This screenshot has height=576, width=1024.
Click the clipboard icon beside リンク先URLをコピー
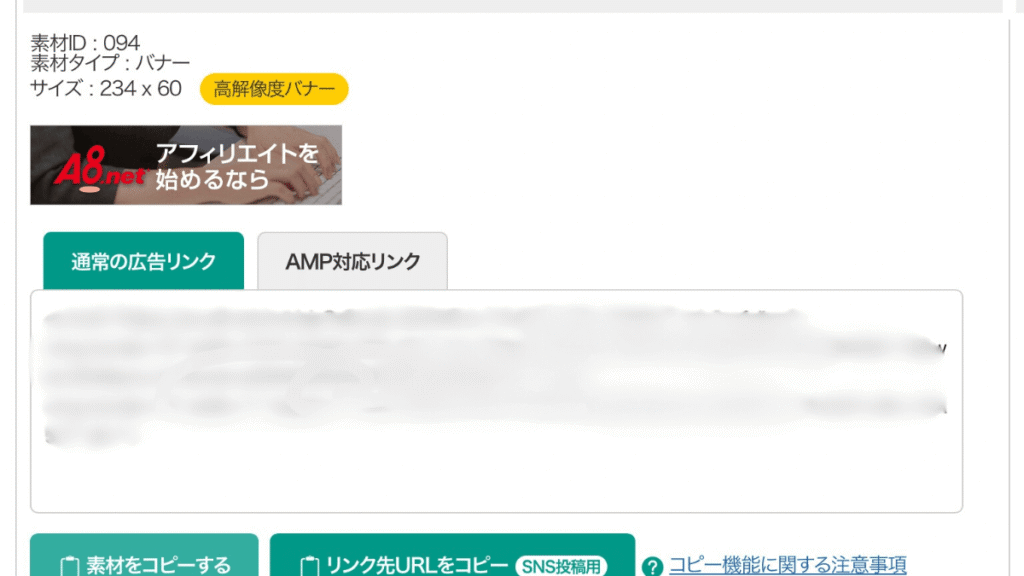tap(310, 566)
